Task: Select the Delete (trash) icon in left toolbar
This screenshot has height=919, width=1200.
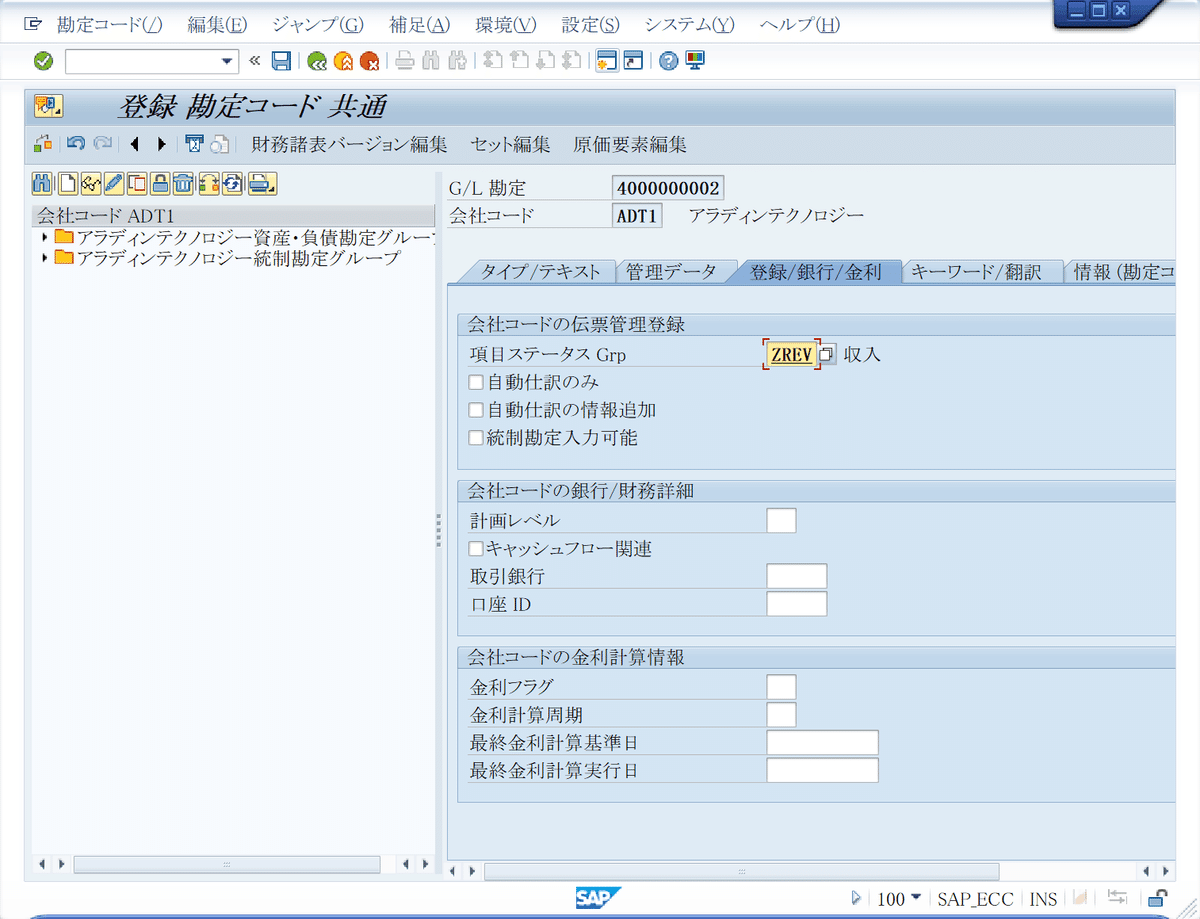Action: pyautogui.click(x=182, y=183)
